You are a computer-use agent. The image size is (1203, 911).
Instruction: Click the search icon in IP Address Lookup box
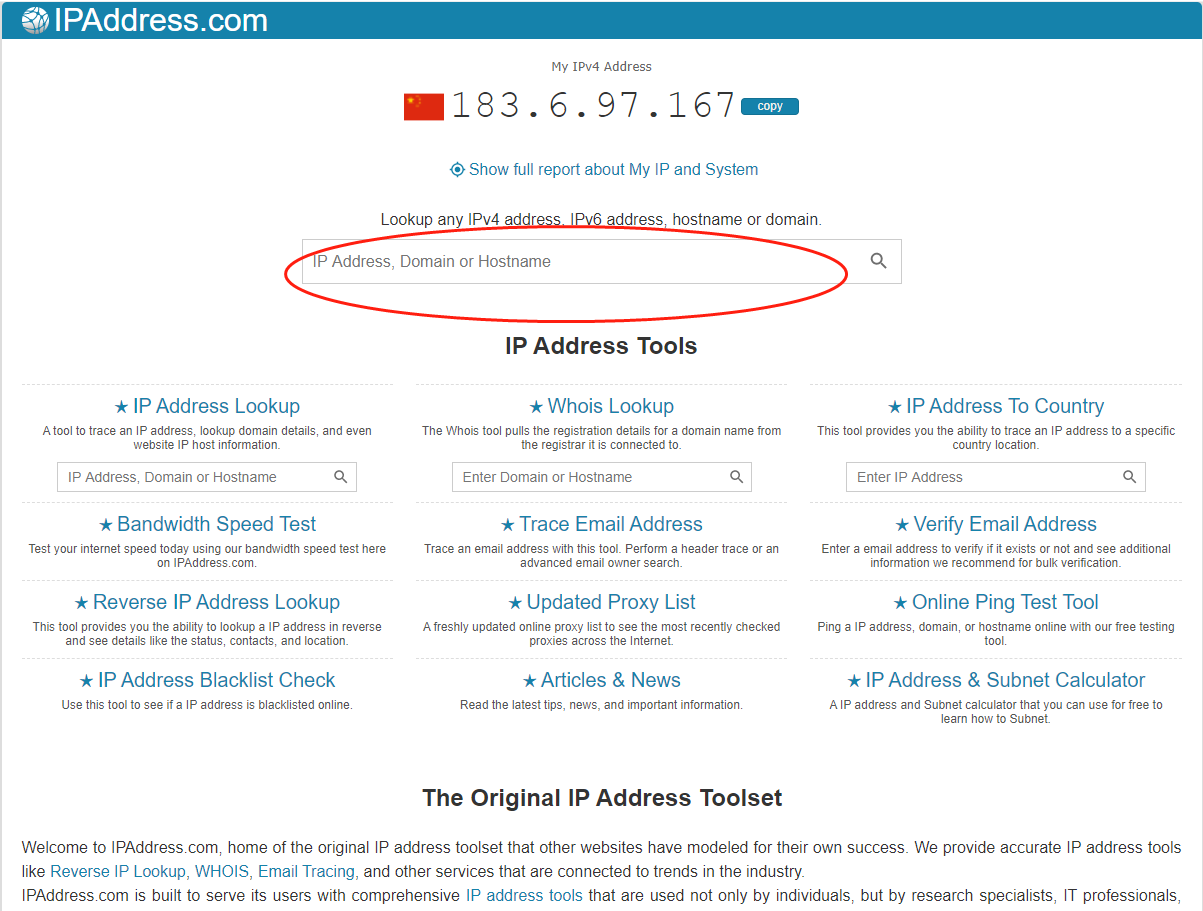(x=341, y=477)
